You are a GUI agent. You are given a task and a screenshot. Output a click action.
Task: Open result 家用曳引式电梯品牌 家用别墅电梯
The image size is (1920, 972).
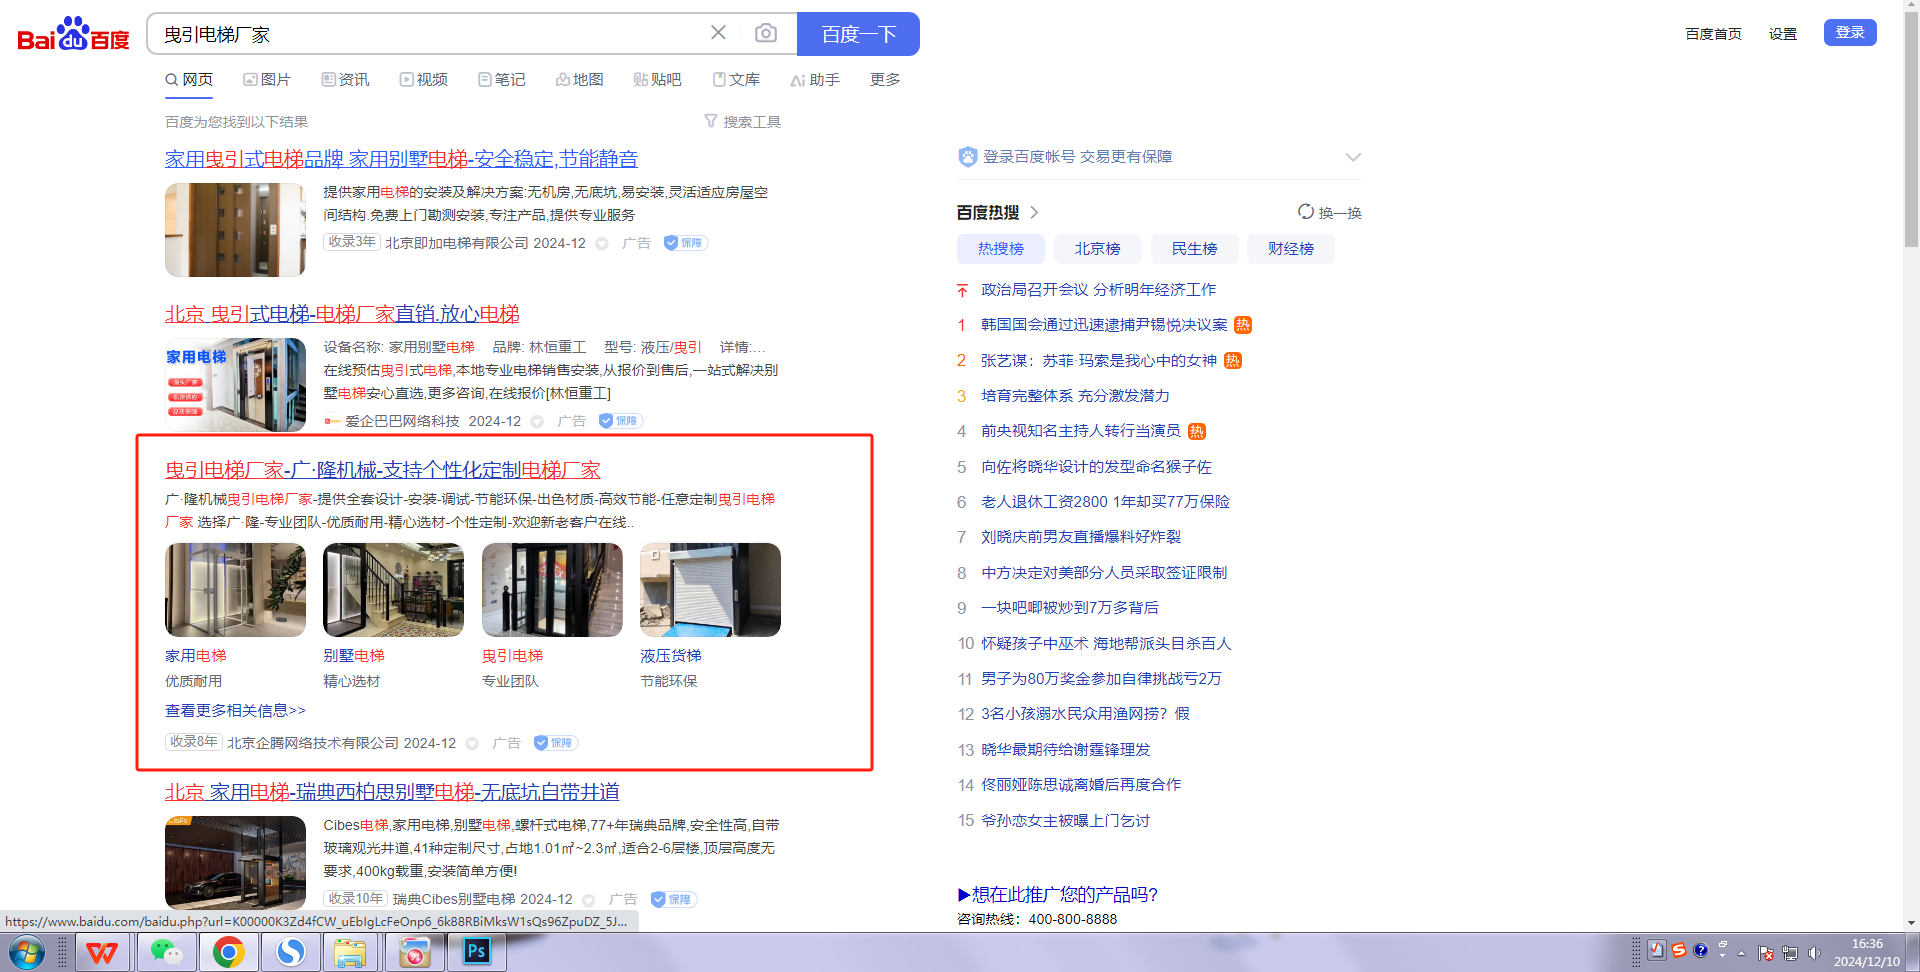[x=401, y=159]
